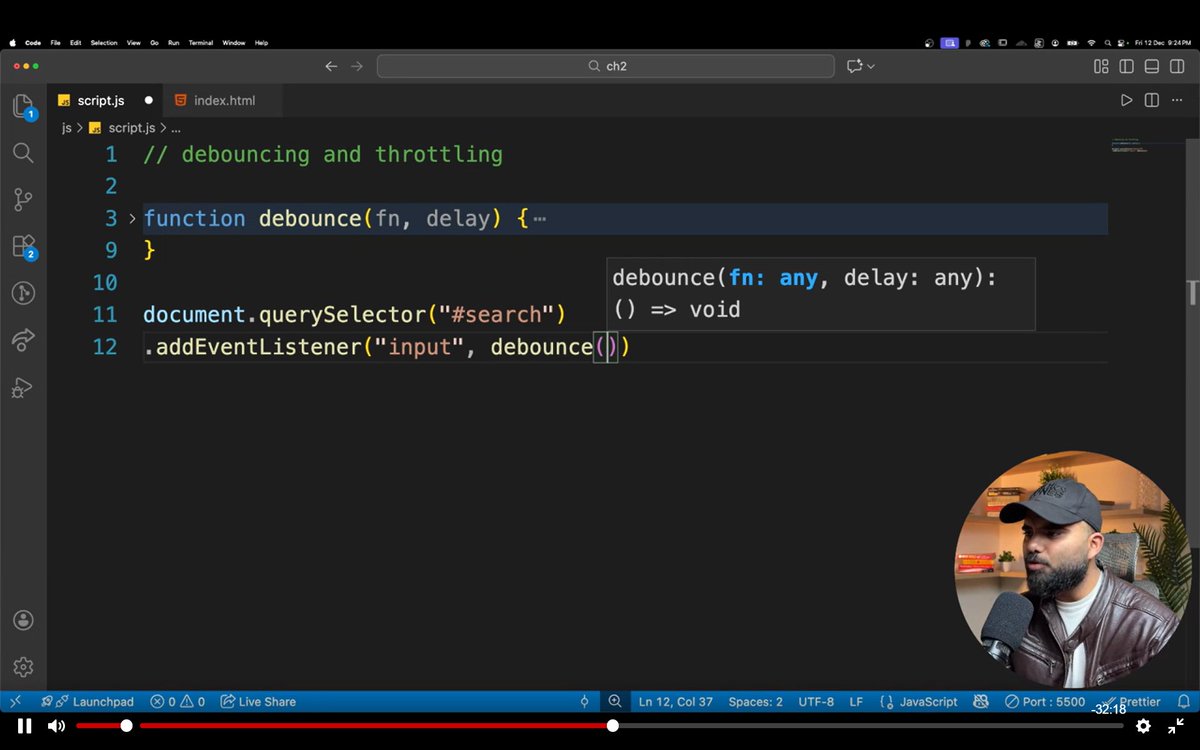Click the Customize Layout icon

tap(1101, 66)
